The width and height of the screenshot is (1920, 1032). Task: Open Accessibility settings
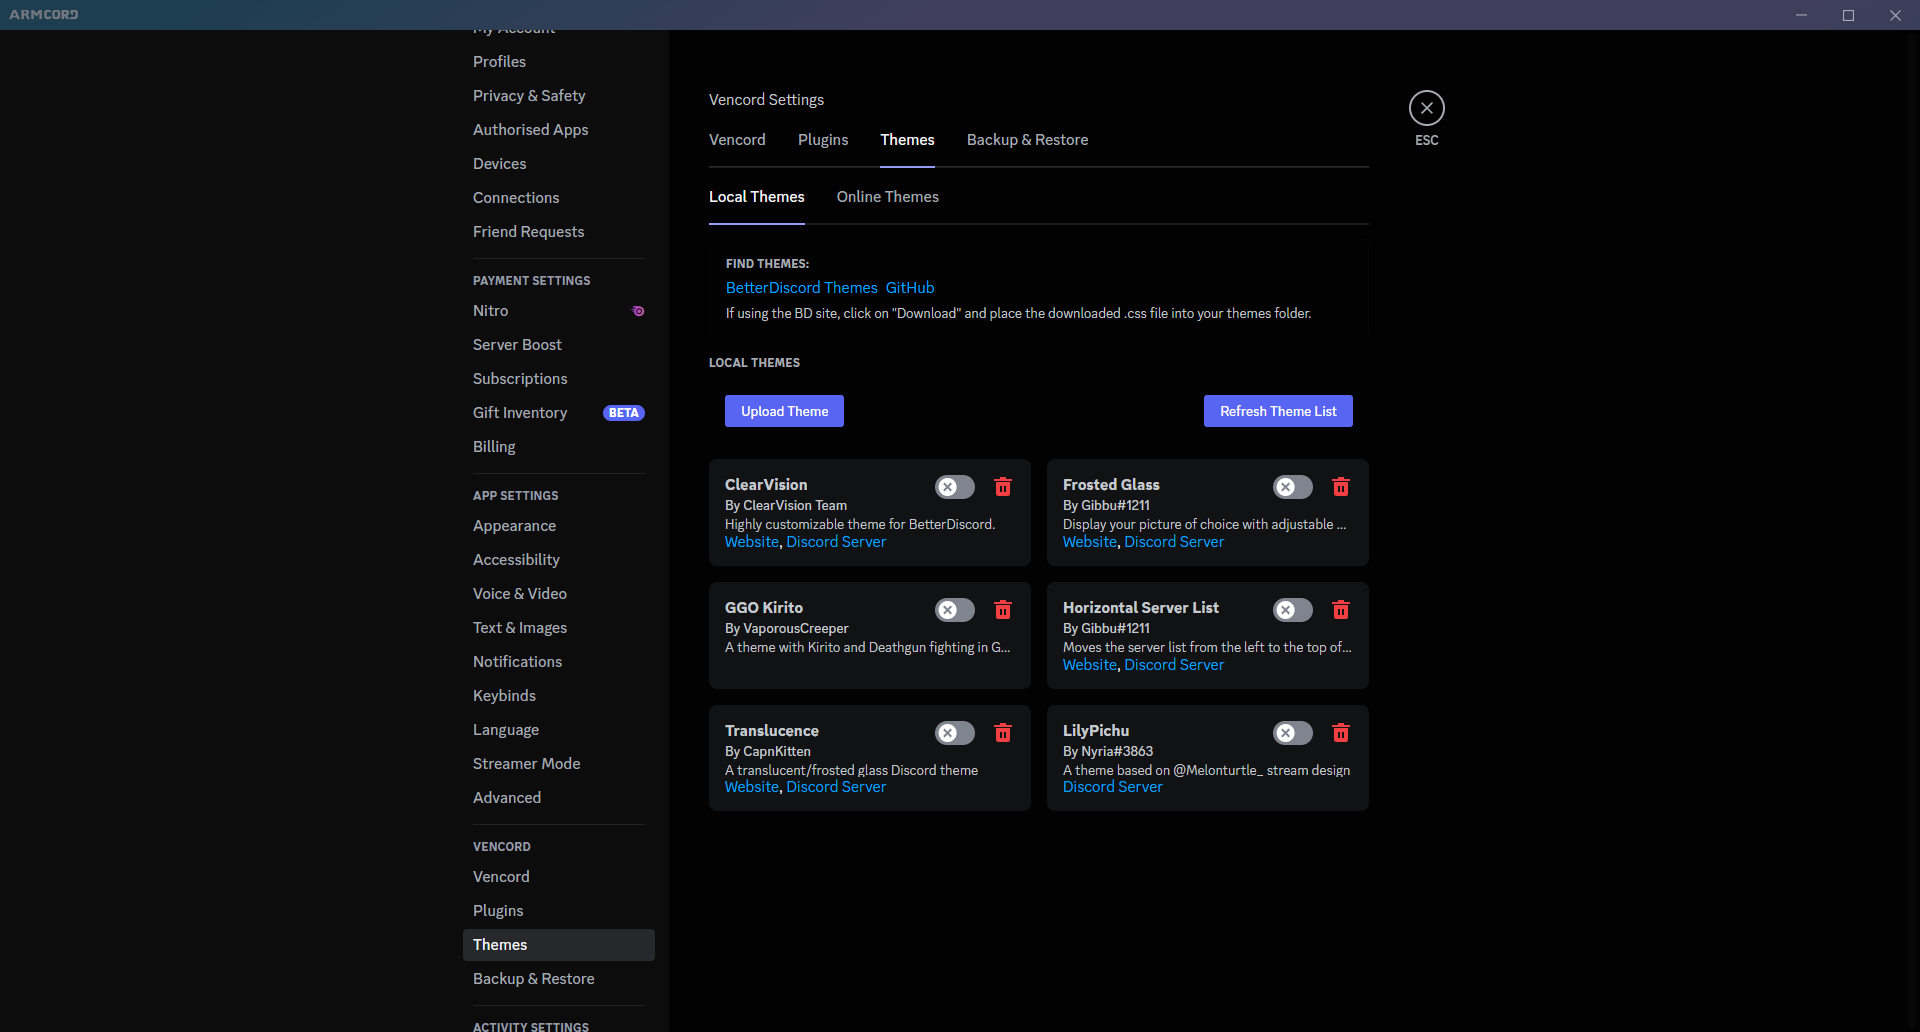pyautogui.click(x=559, y=560)
